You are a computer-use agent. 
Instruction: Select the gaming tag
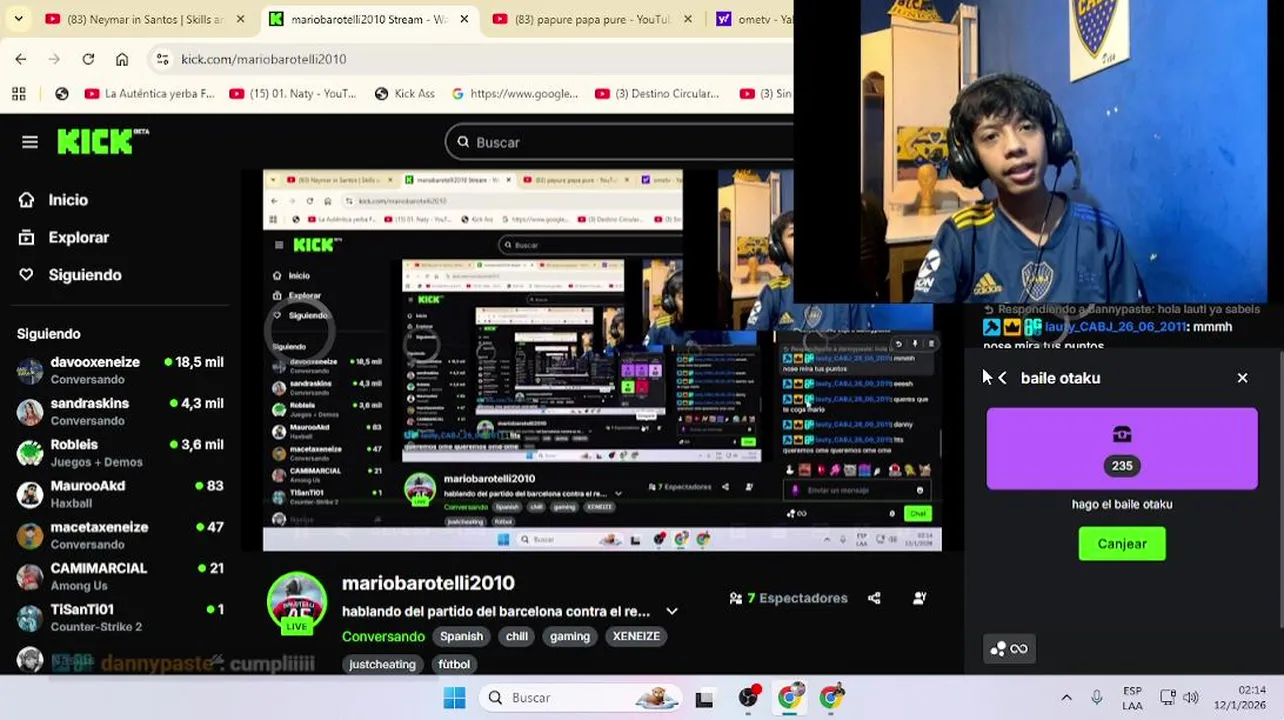tap(570, 636)
